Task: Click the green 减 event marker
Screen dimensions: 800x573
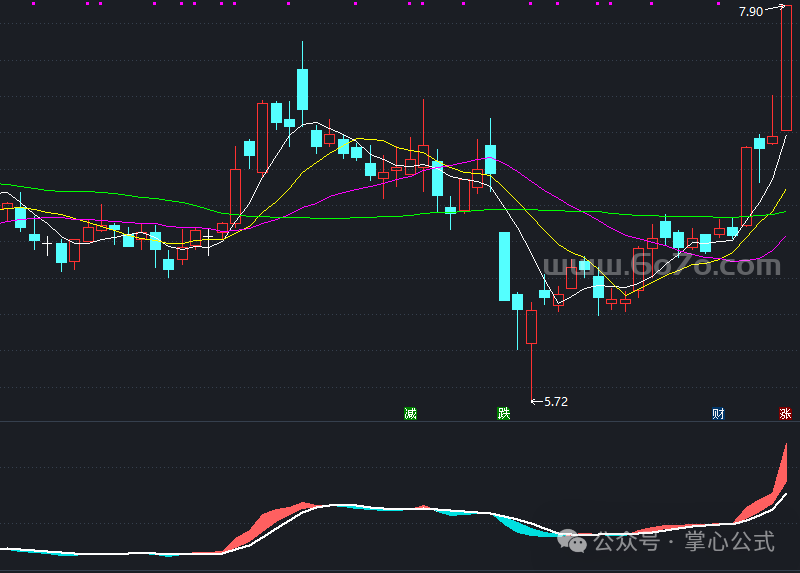Action: tap(410, 413)
